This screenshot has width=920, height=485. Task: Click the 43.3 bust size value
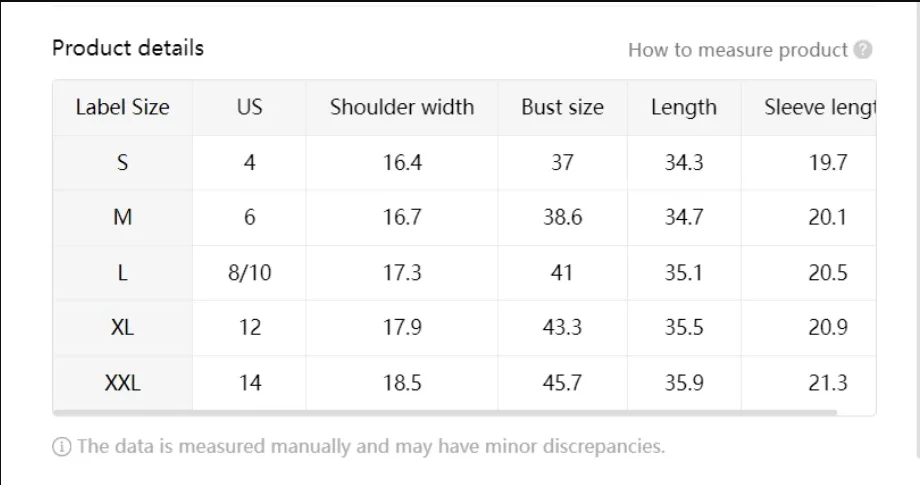[x=562, y=327]
